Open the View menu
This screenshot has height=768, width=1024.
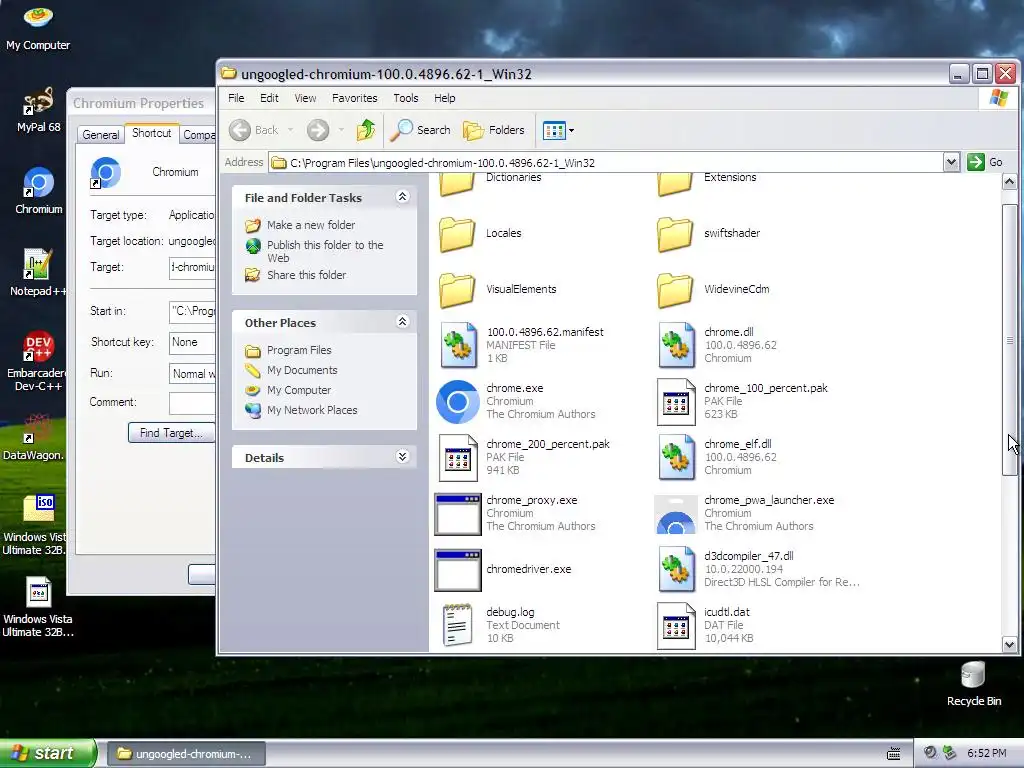(305, 98)
